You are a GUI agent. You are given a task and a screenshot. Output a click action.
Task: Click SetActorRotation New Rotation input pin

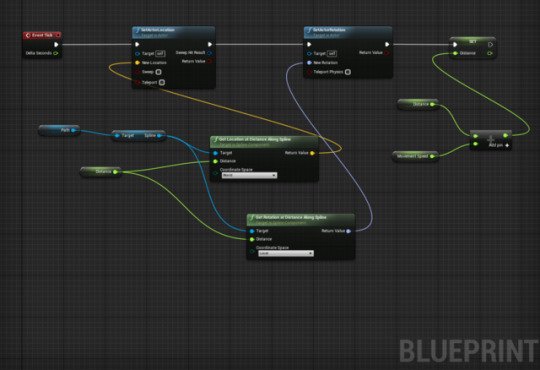pyautogui.click(x=309, y=63)
